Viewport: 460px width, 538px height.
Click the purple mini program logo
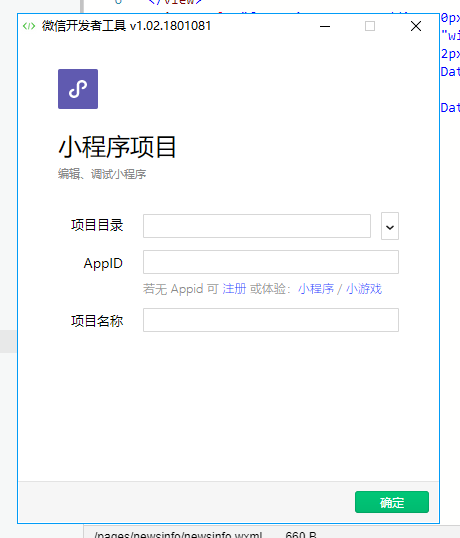(x=78, y=89)
